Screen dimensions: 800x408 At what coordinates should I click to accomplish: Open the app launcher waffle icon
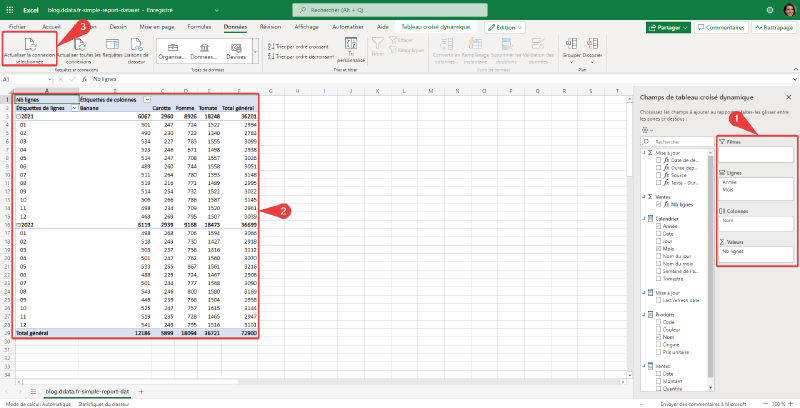[10, 10]
